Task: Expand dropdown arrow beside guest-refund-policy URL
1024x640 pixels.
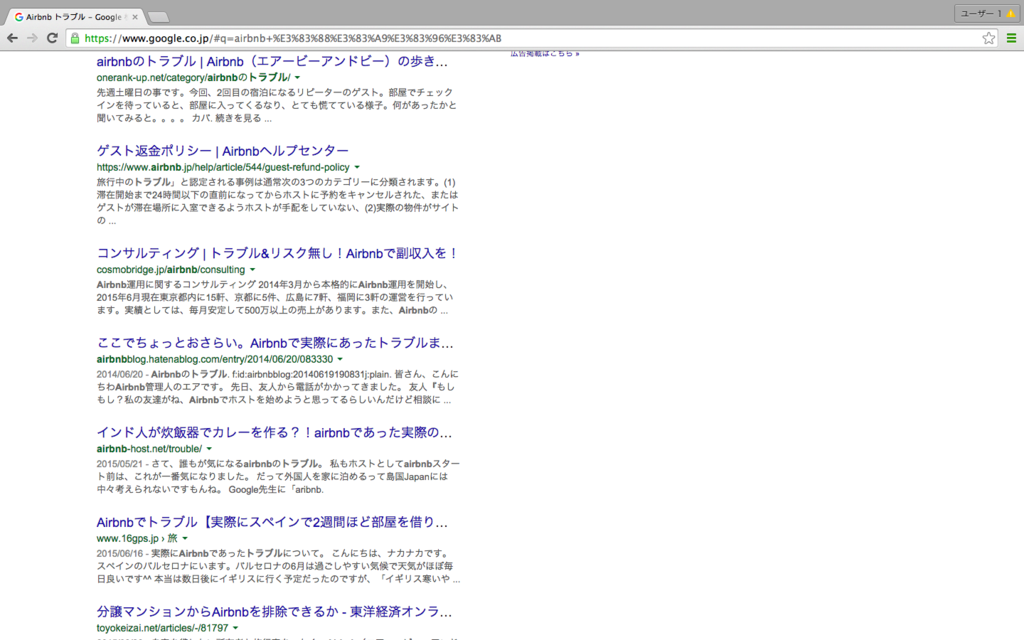Action: click(357, 167)
